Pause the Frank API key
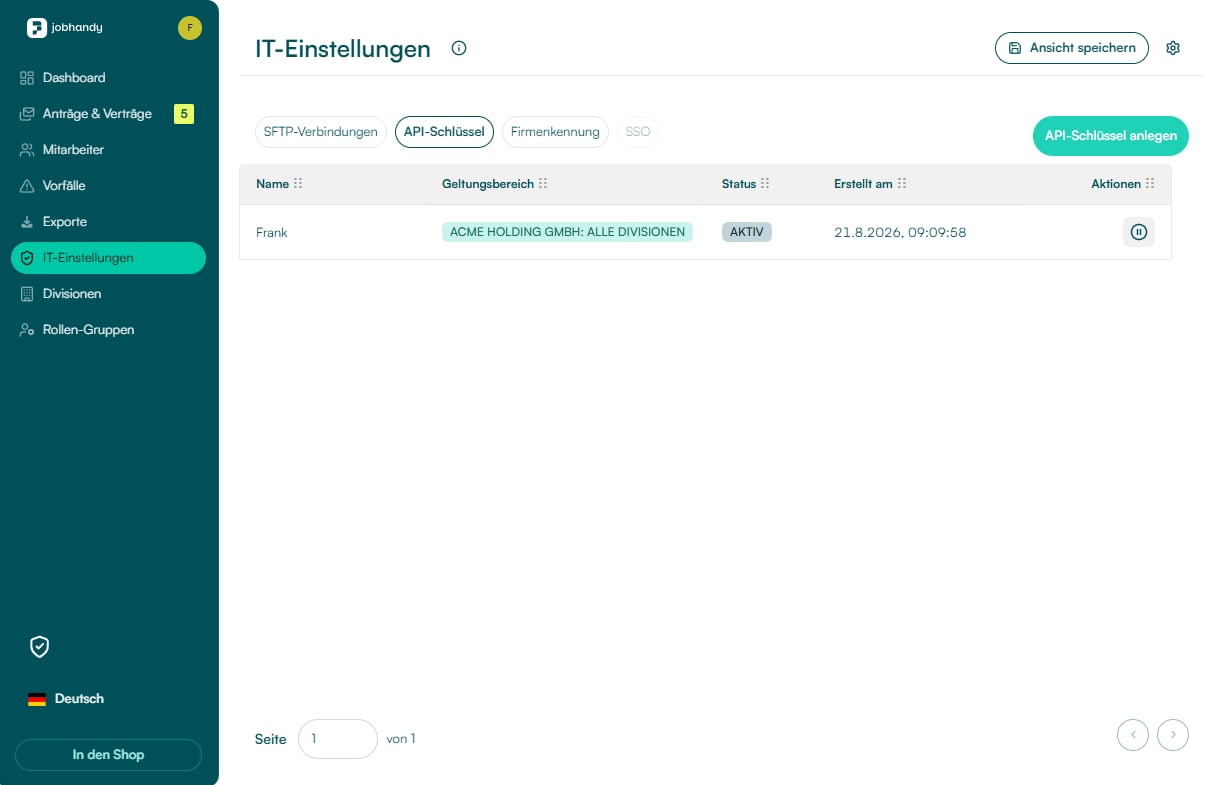1222x785 pixels. pos(1138,232)
